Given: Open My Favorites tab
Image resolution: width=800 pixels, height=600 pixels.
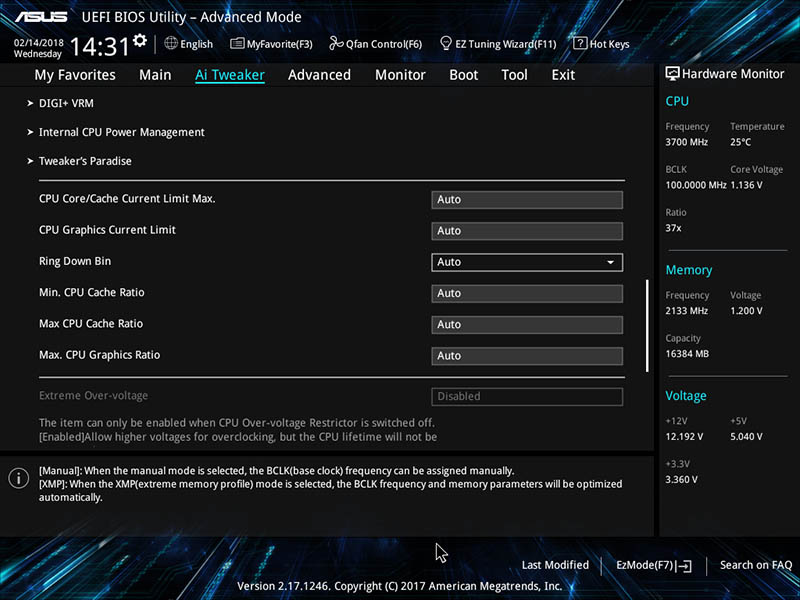Looking at the screenshot, I should coord(75,75).
